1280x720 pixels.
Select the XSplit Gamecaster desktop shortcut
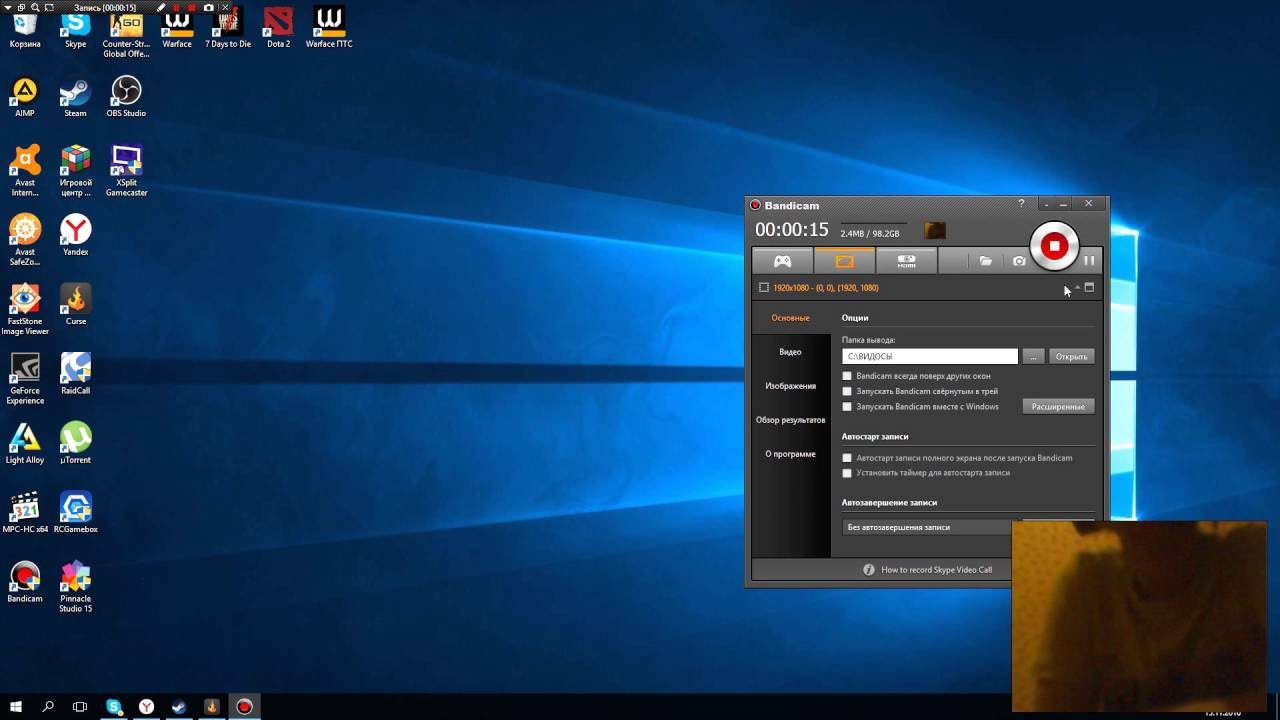[x=126, y=171]
